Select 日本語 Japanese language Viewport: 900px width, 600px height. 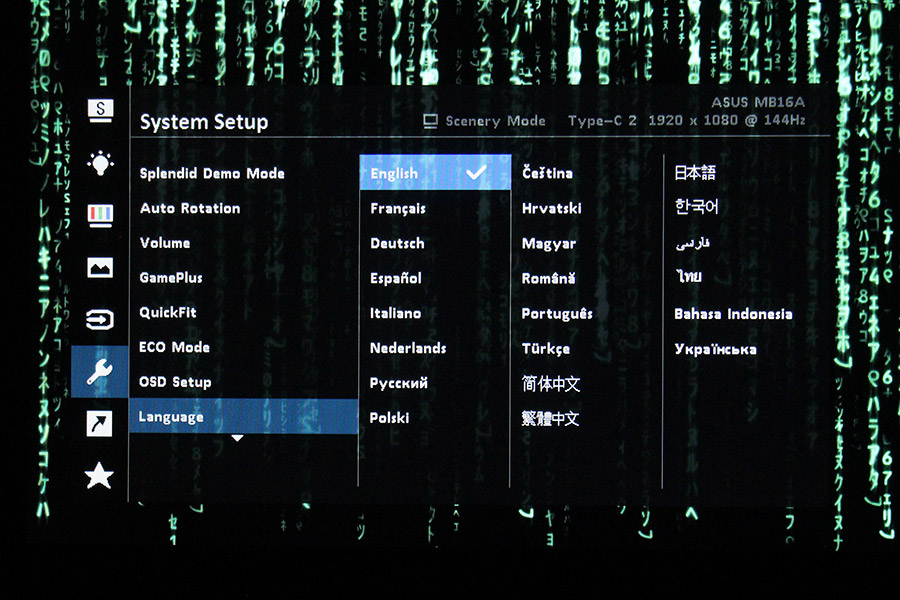click(x=695, y=173)
